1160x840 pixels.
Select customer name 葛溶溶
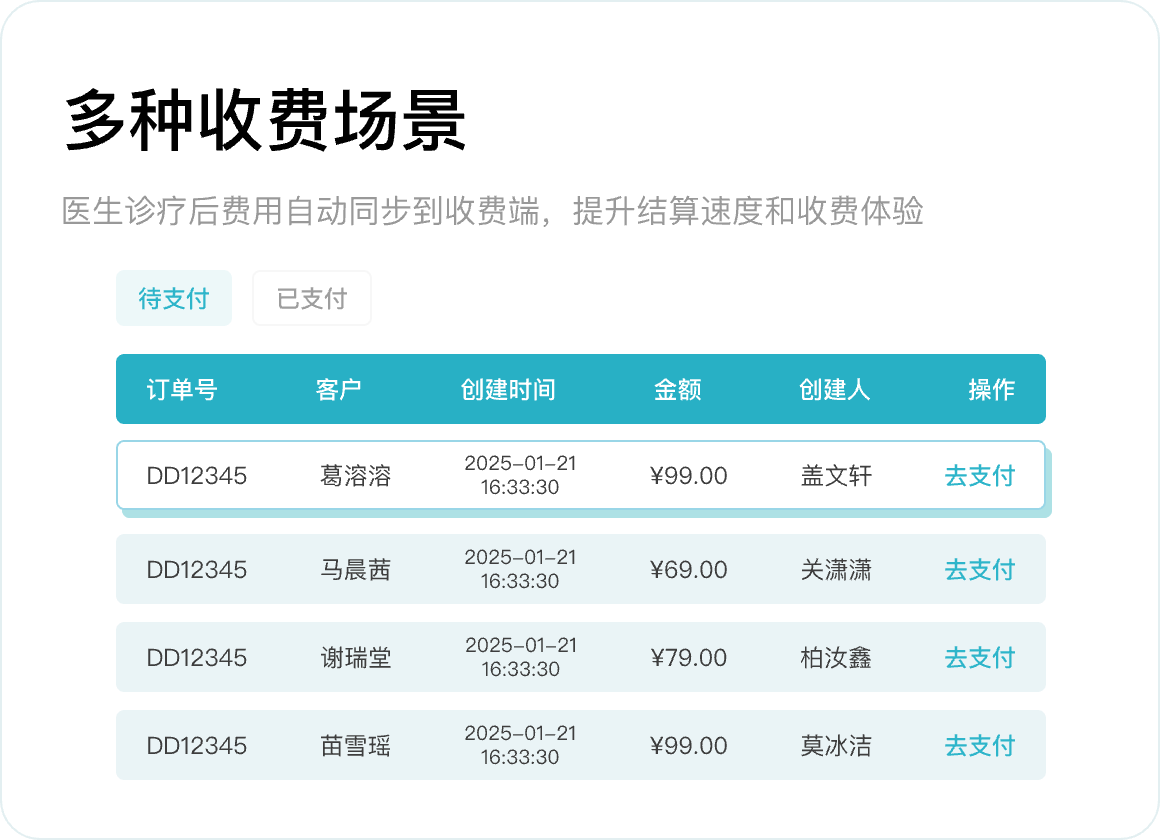[355, 476]
